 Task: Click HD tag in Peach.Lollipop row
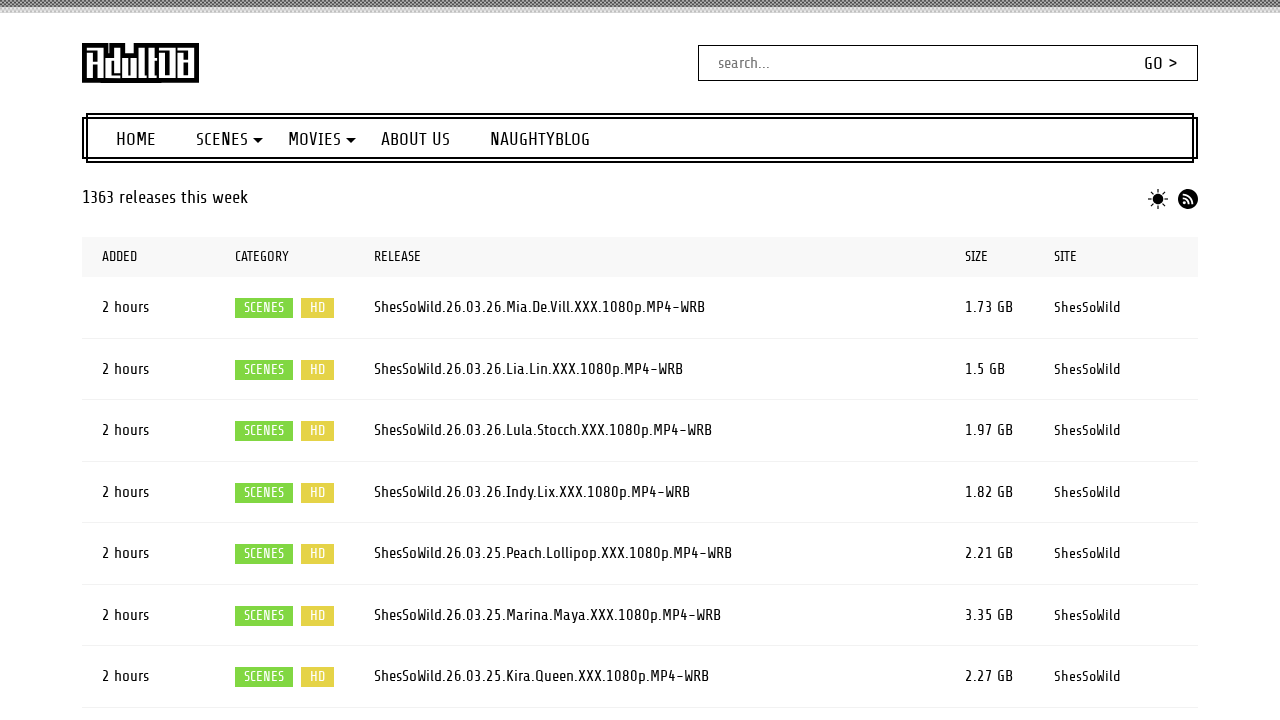pos(317,554)
